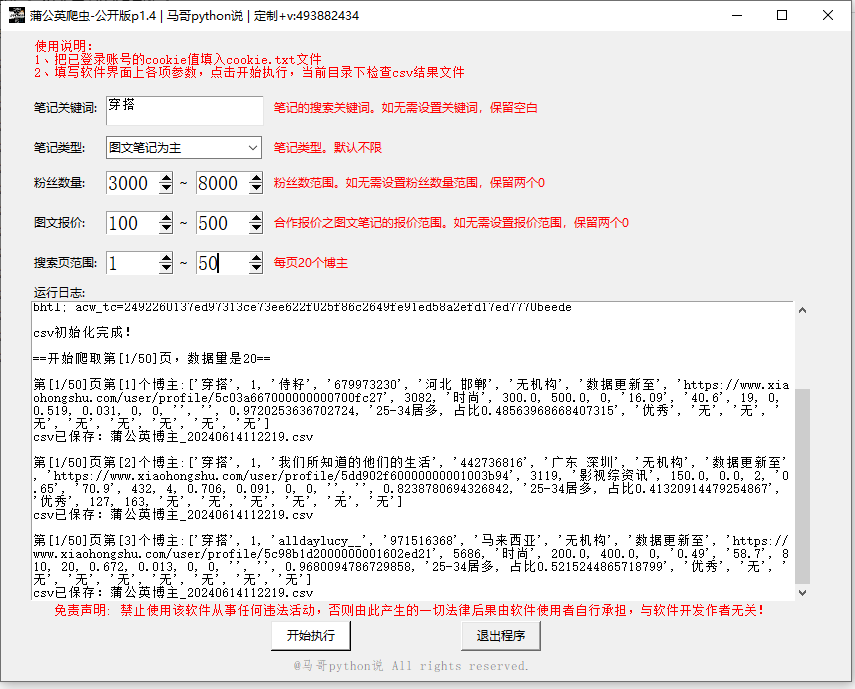
Task: Decrease start page 搜索页范围 down arrow
Action: click(x=166, y=269)
